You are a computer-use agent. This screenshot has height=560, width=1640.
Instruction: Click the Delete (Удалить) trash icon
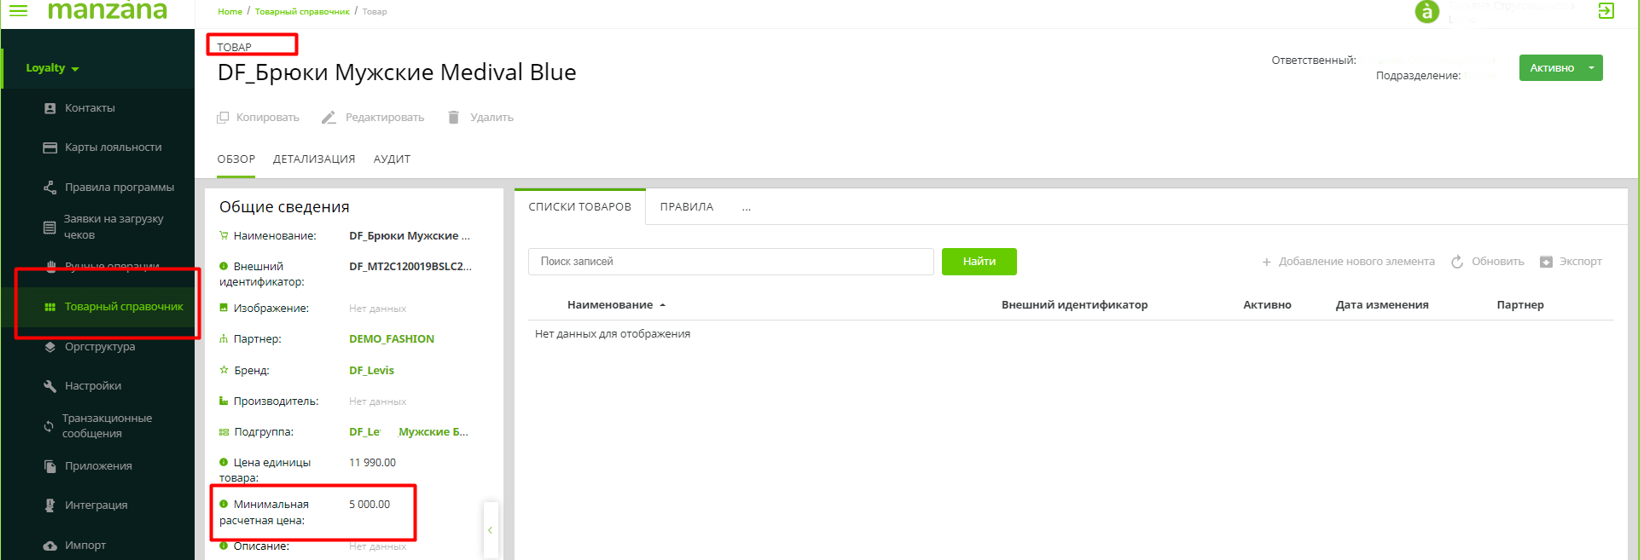coord(453,118)
